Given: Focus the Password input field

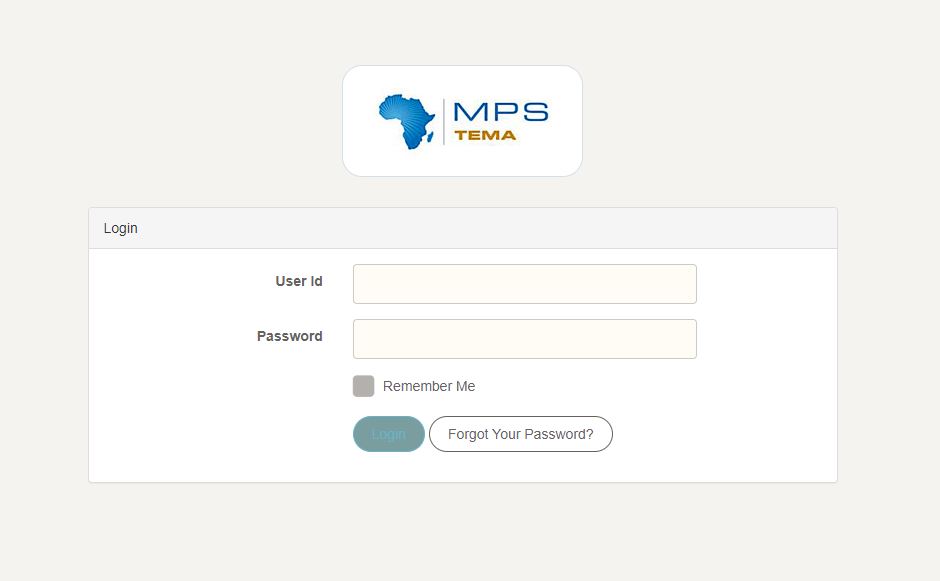Looking at the screenshot, I should pos(524,339).
